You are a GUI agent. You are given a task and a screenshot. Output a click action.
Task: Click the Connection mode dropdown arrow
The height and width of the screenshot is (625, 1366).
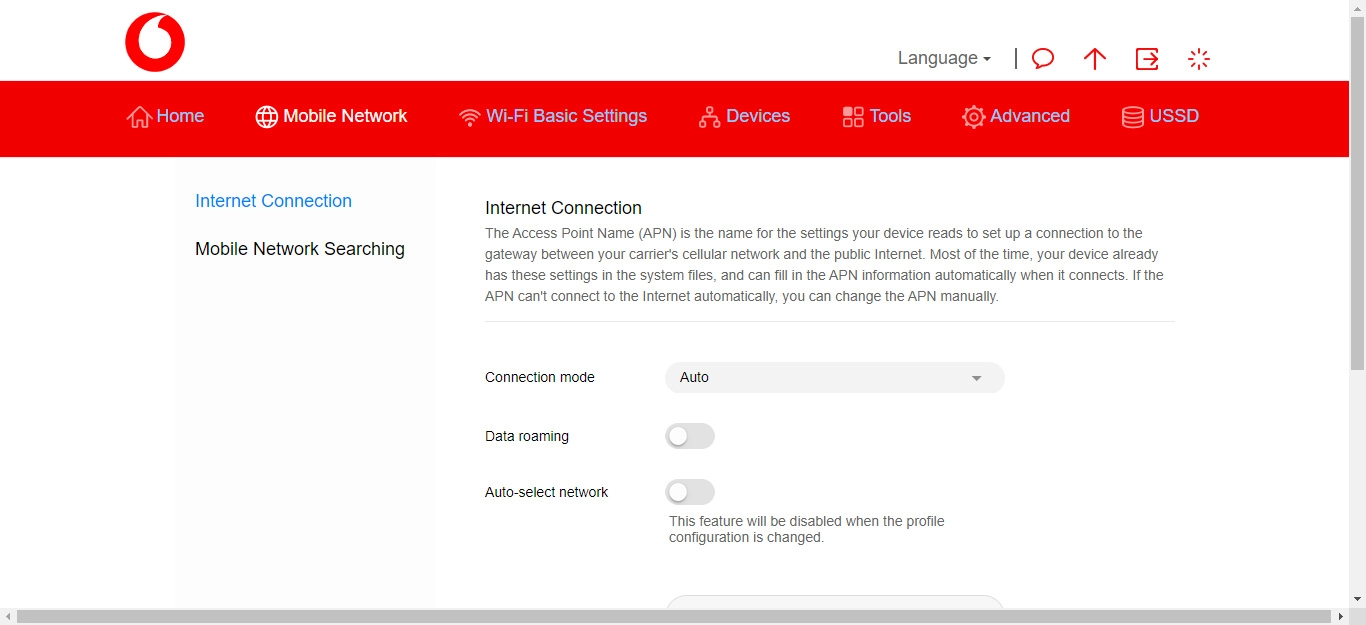(976, 377)
